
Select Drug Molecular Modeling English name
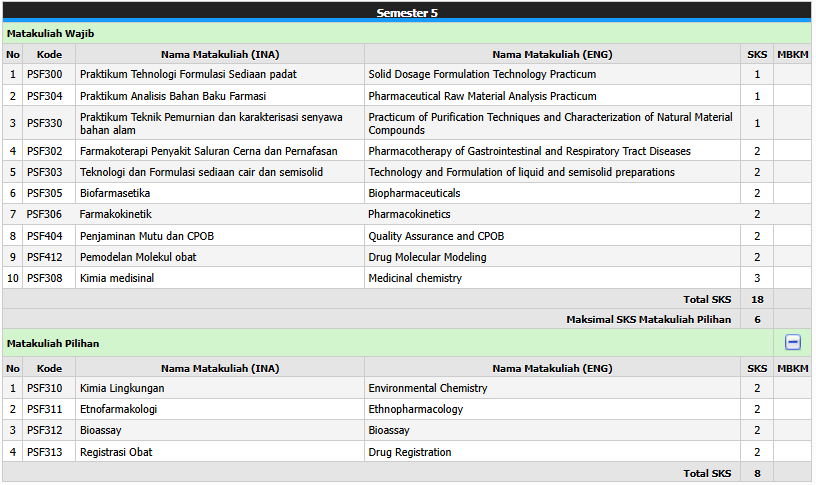point(427,257)
